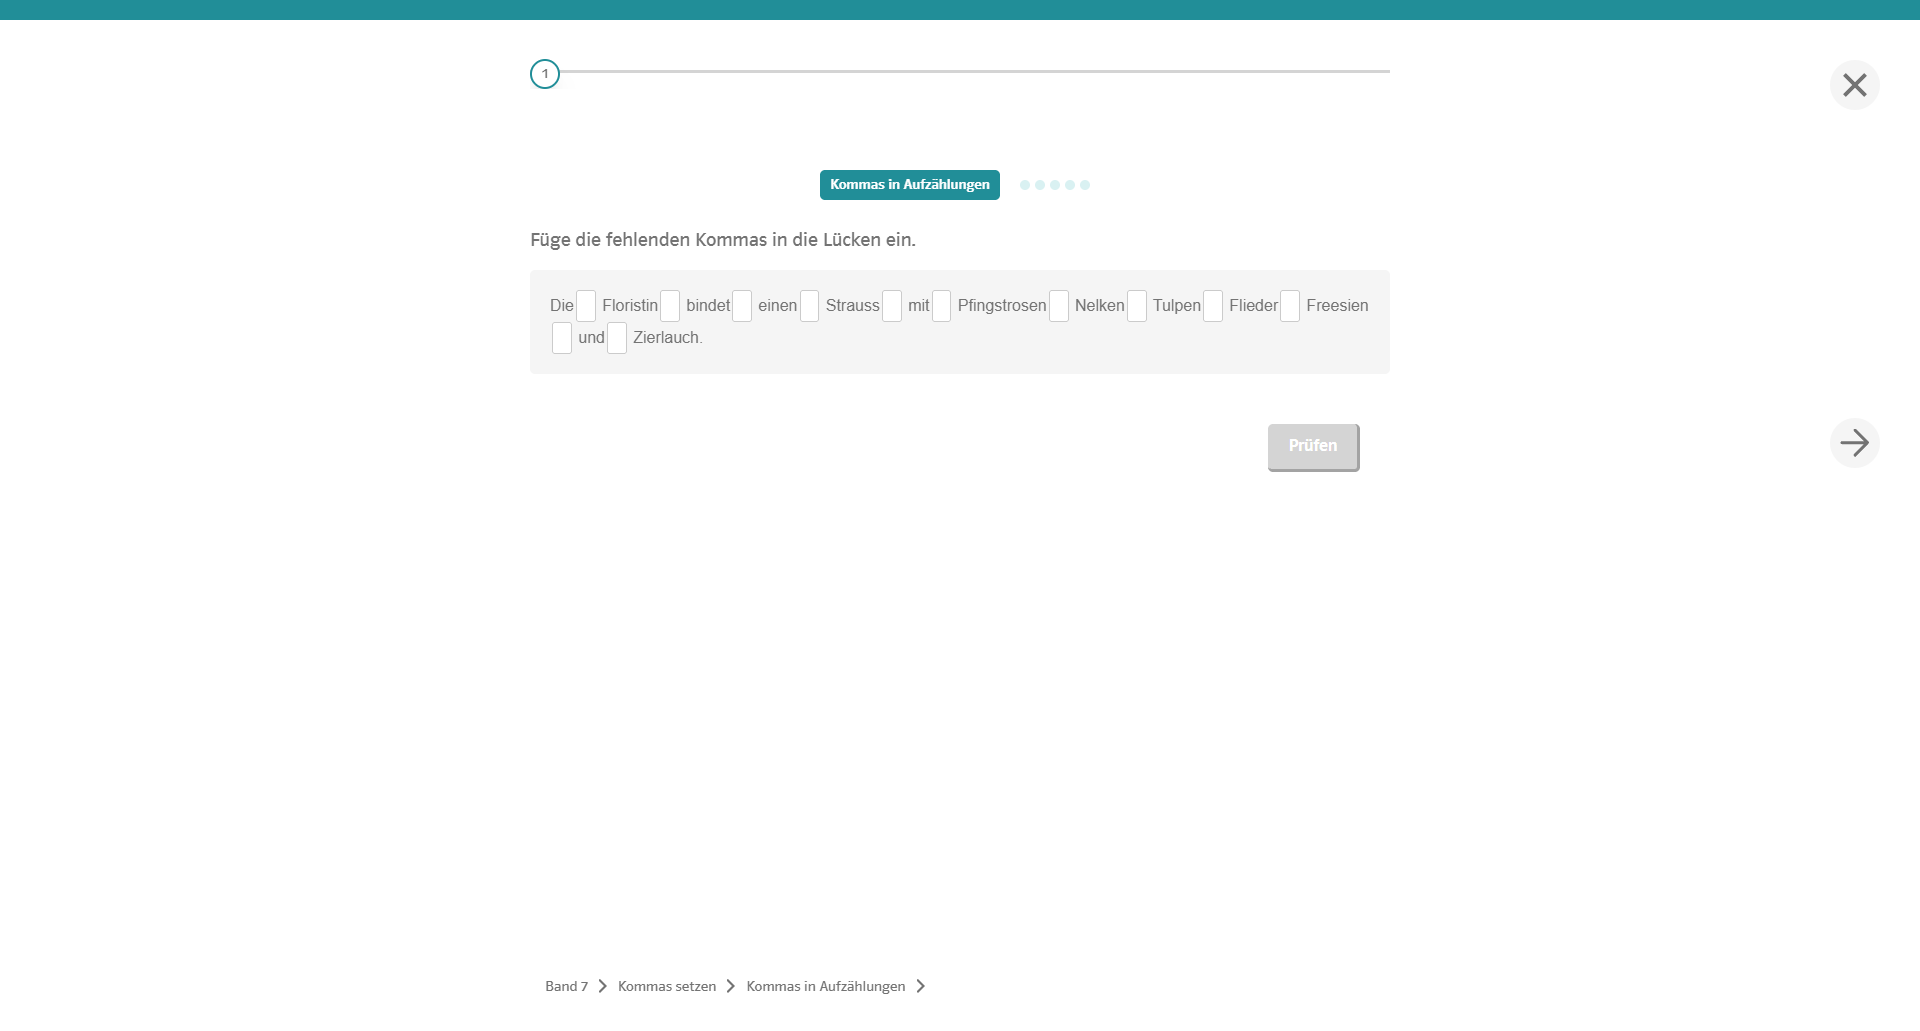Toggle the gap between "mit" and "Pfingstrosen"

[x=941, y=306]
